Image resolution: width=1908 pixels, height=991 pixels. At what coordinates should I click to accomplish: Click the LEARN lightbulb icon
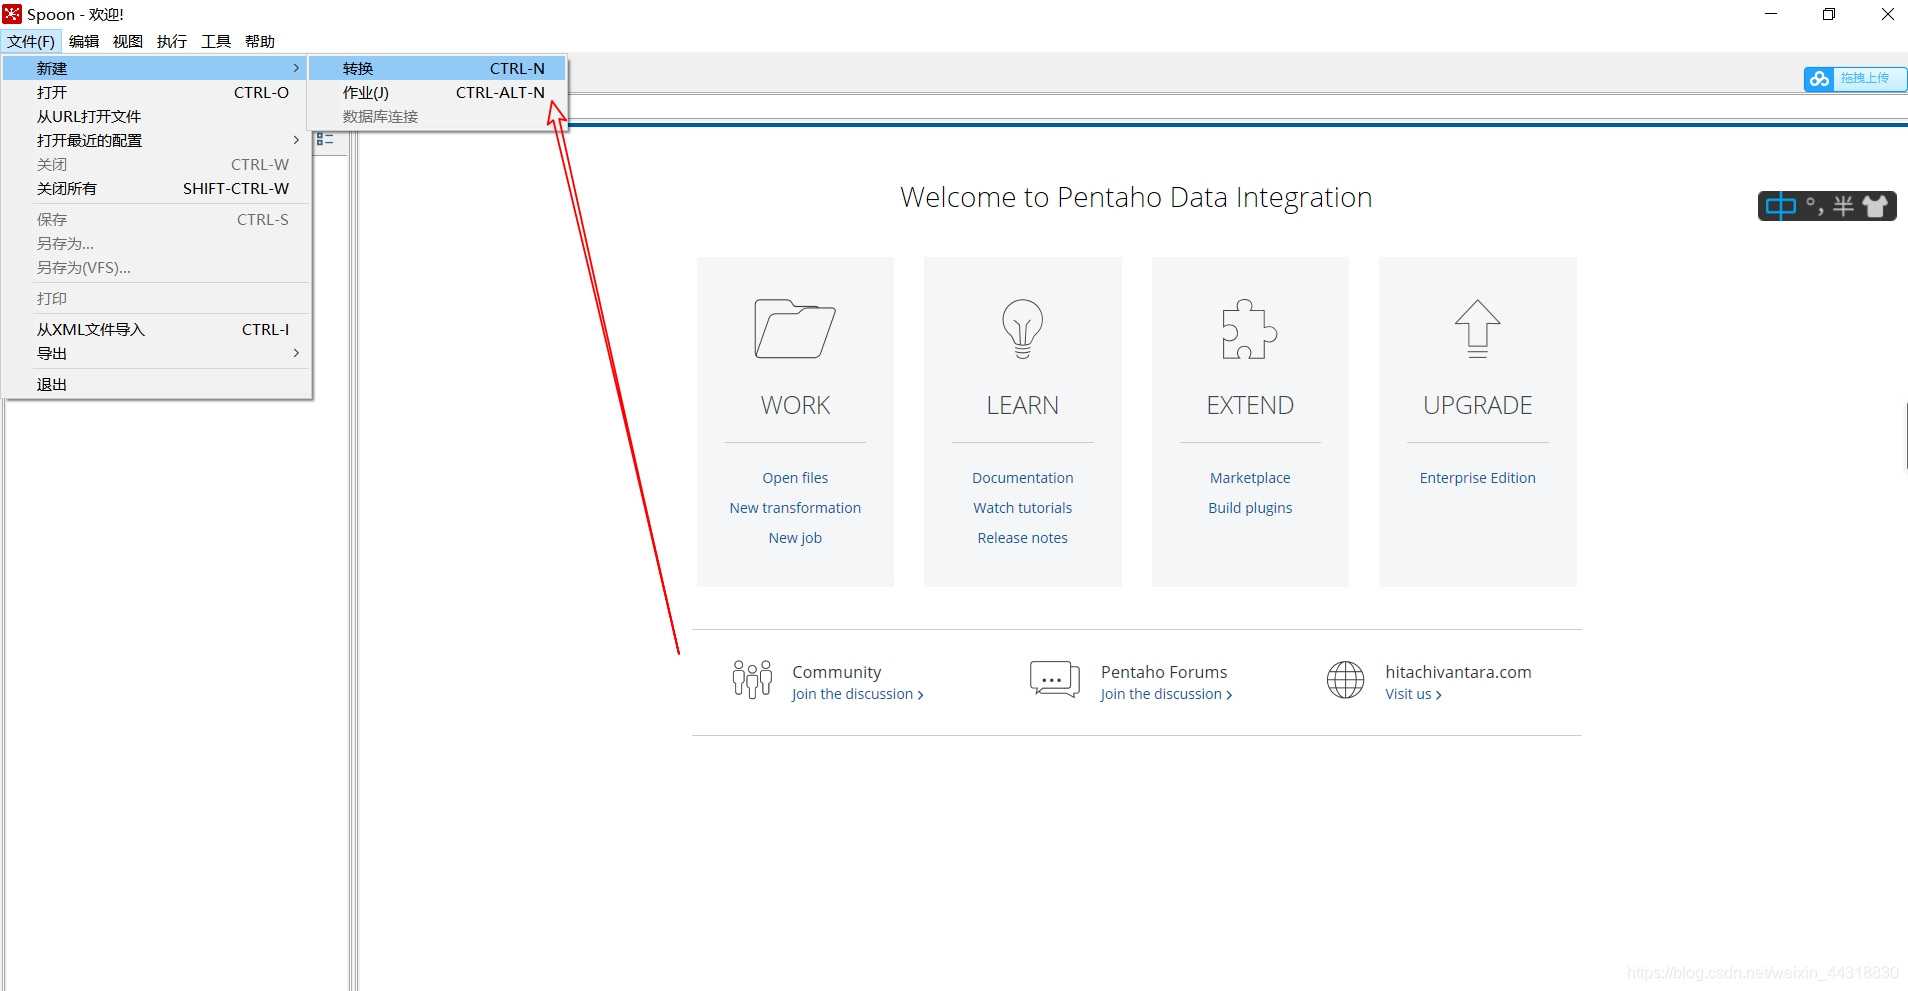tap(1022, 328)
